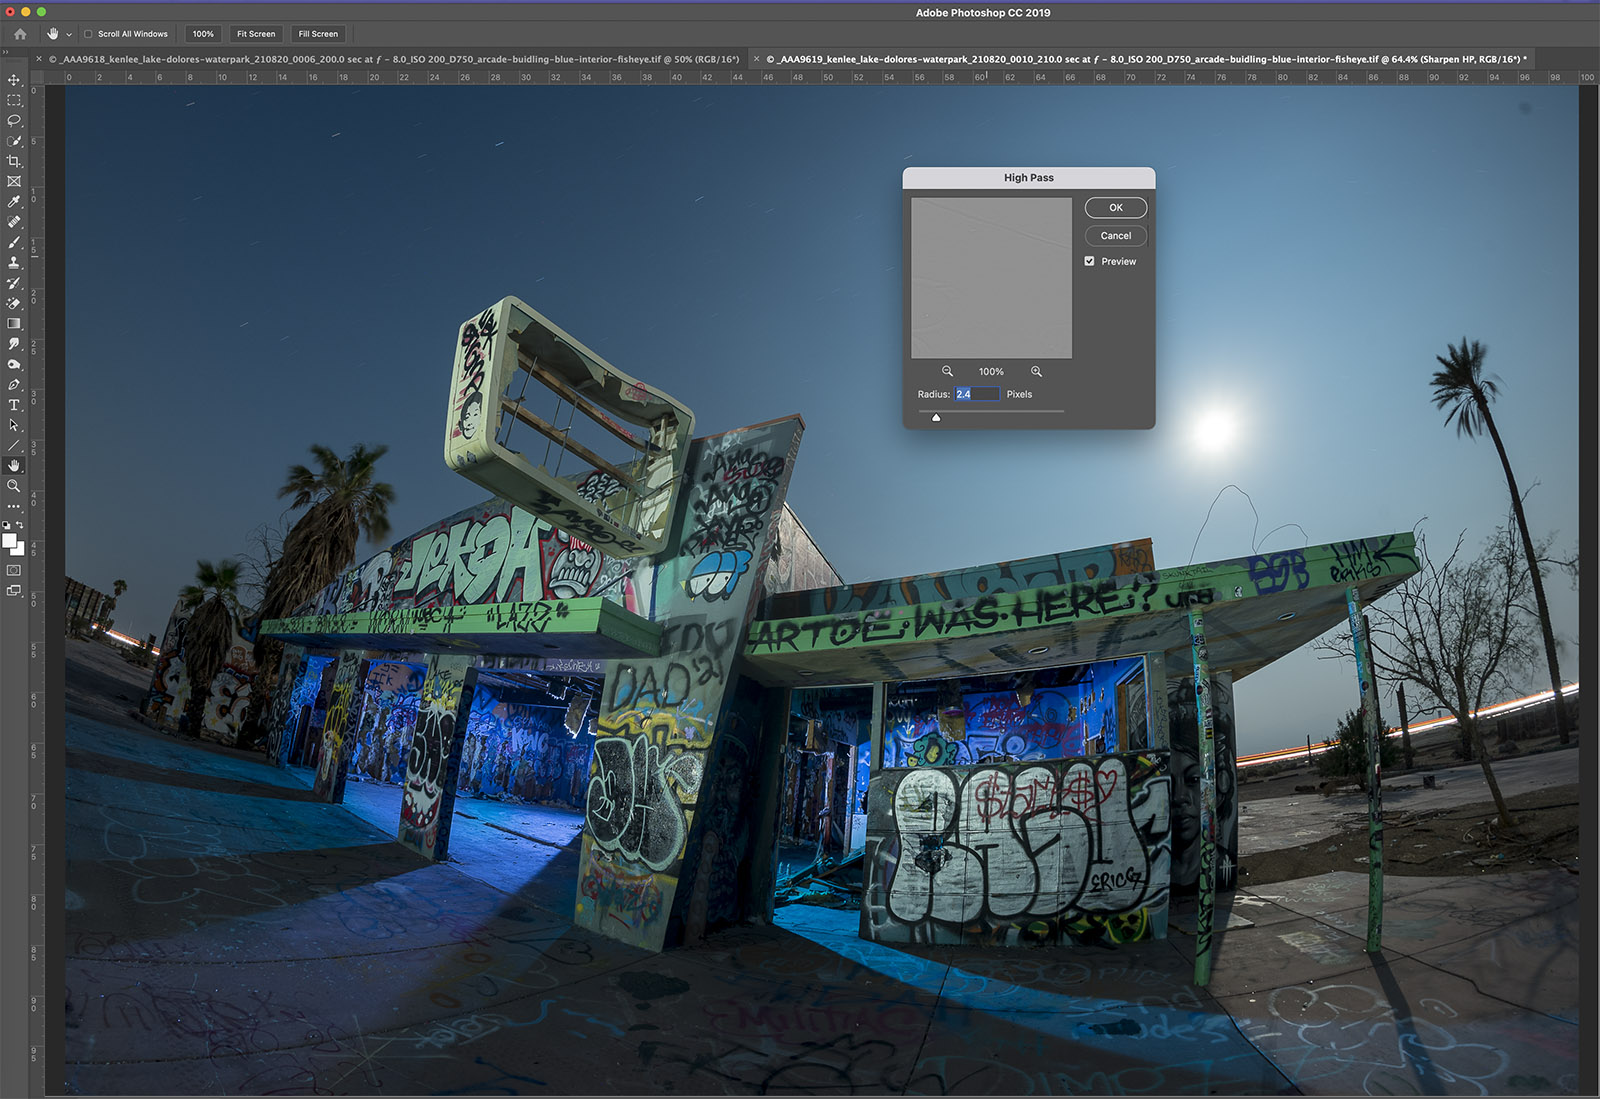This screenshot has width=1600, height=1099.
Task: Swap foreground and background colors
Action: (x=20, y=525)
